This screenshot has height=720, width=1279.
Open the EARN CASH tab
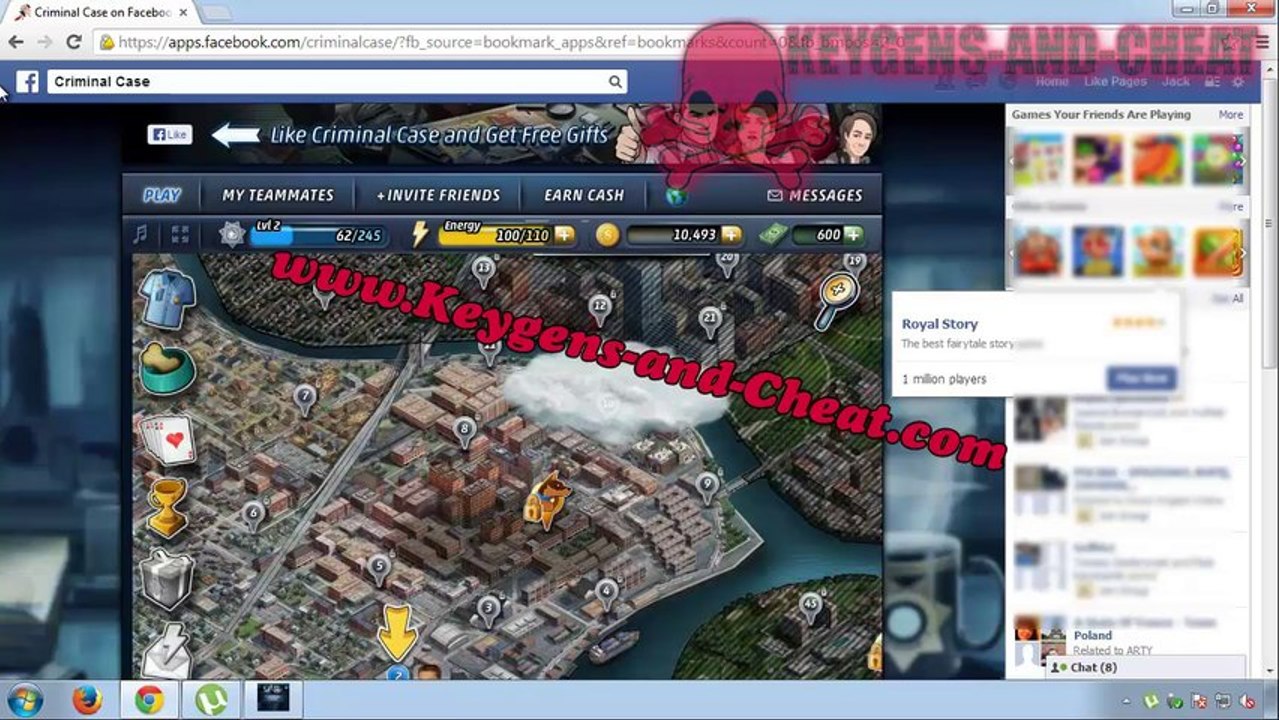click(584, 195)
